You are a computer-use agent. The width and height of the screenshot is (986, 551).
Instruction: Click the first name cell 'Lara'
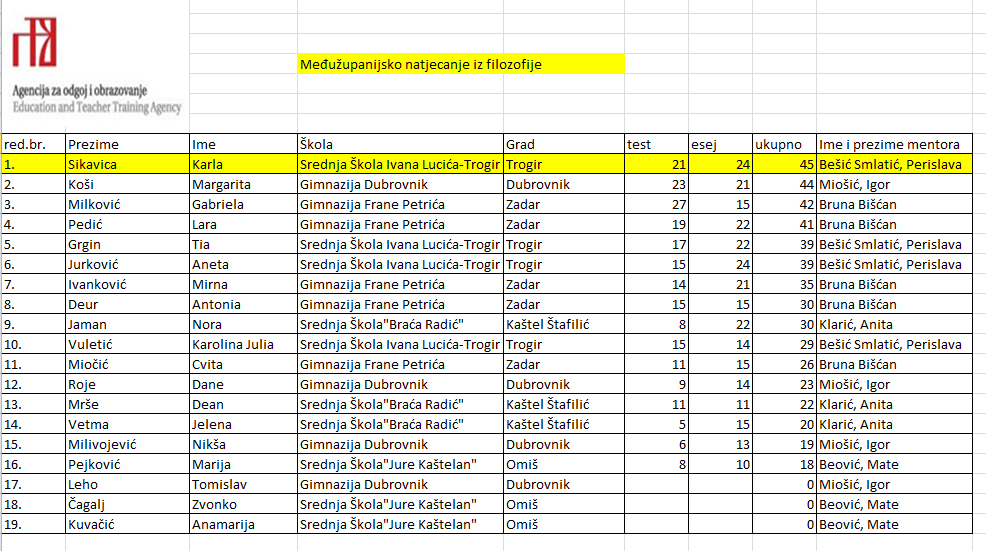click(243, 225)
